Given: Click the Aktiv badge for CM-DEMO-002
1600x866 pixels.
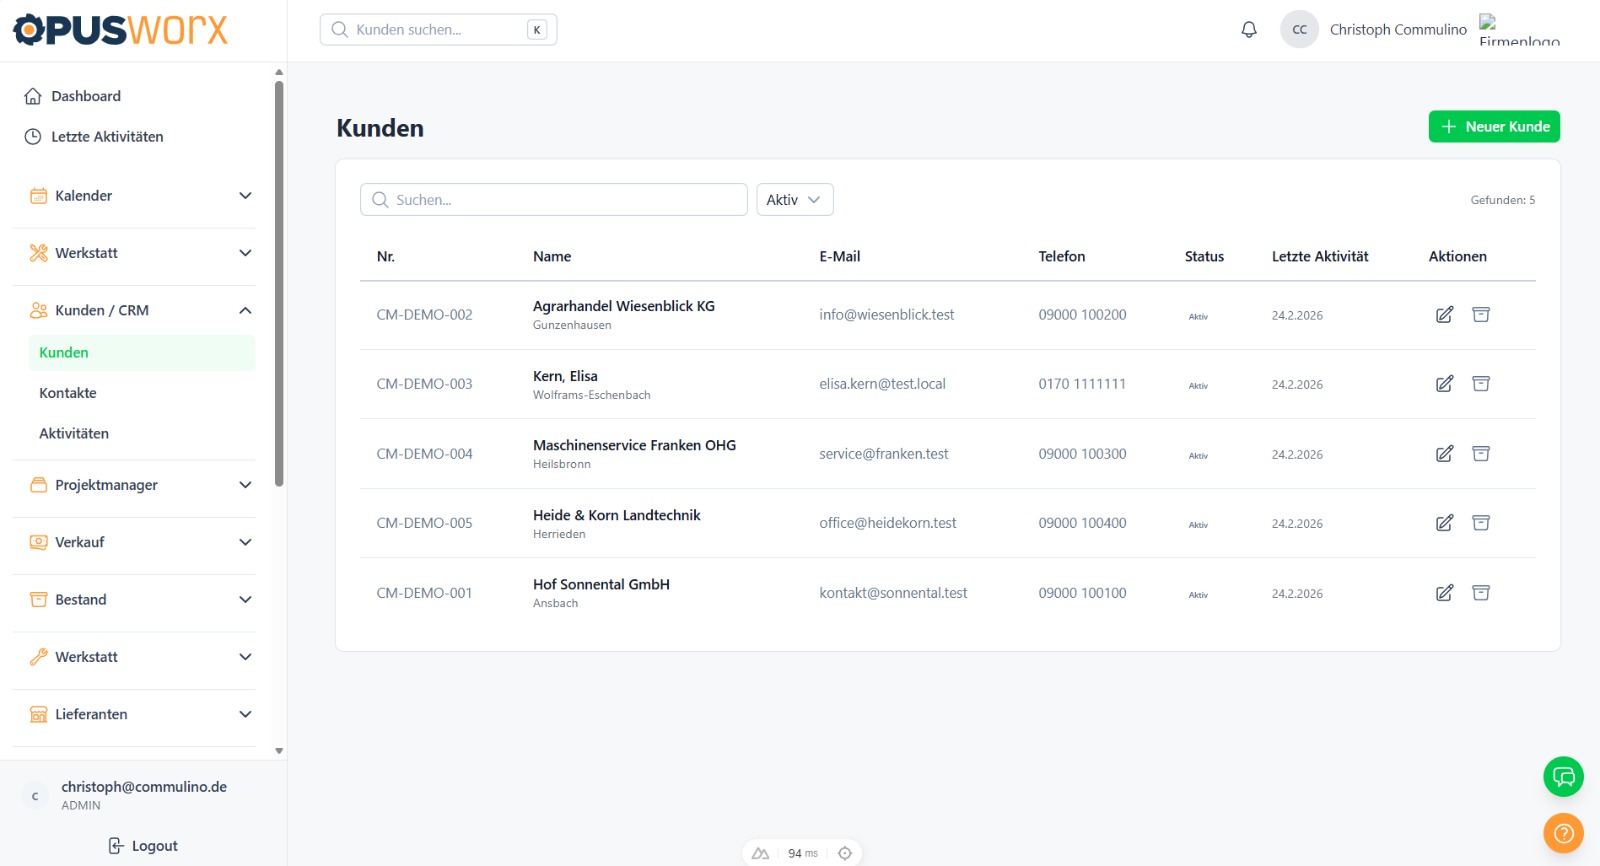Looking at the screenshot, I should pyautogui.click(x=1198, y=316).
